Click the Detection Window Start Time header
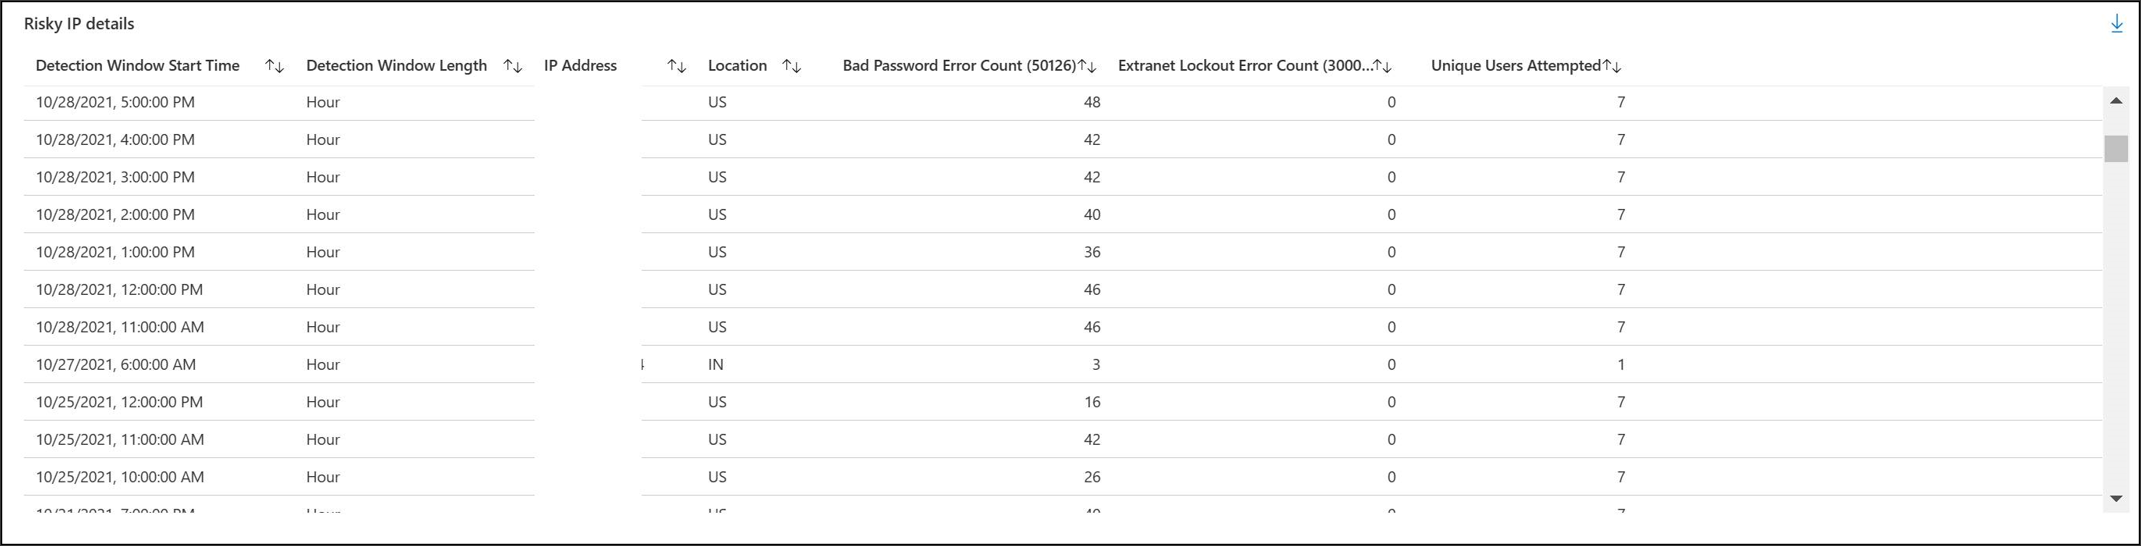This screenshot has height=546, width=2141. [x=138, y=66]
